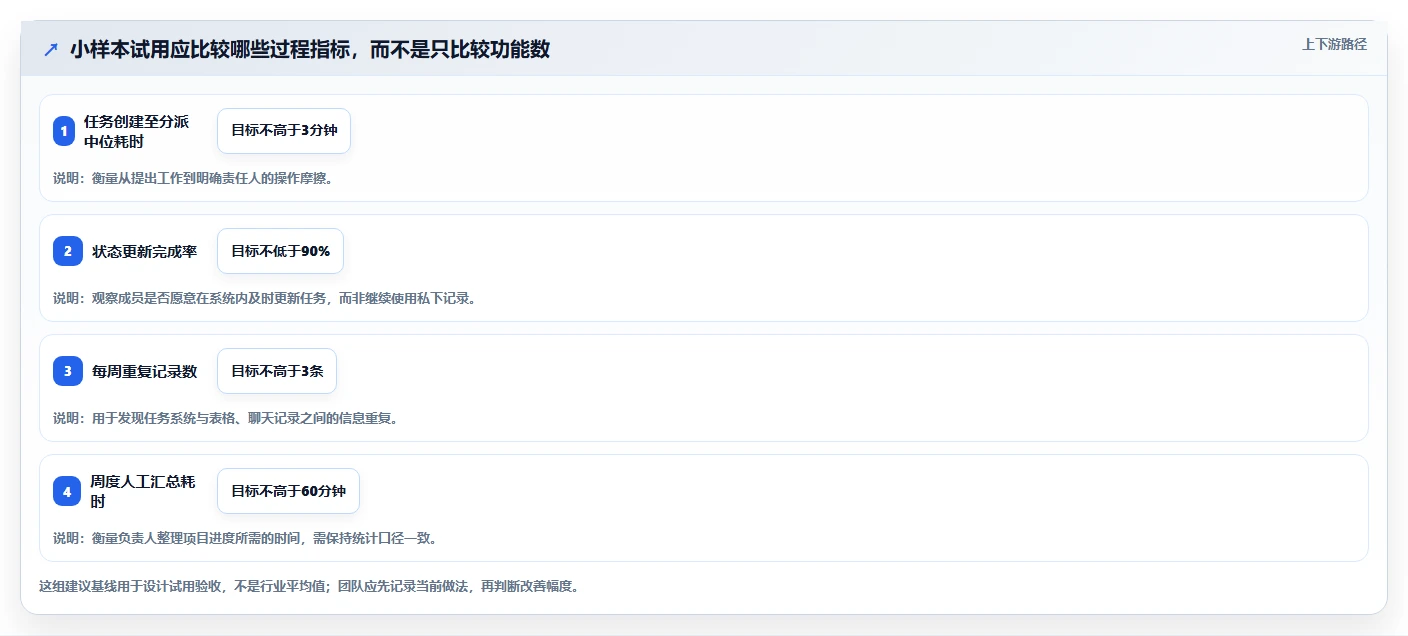Select the 状态更新完成率 metric name
This screenshot has height=636, width=1408.
[x=145, y=251]
